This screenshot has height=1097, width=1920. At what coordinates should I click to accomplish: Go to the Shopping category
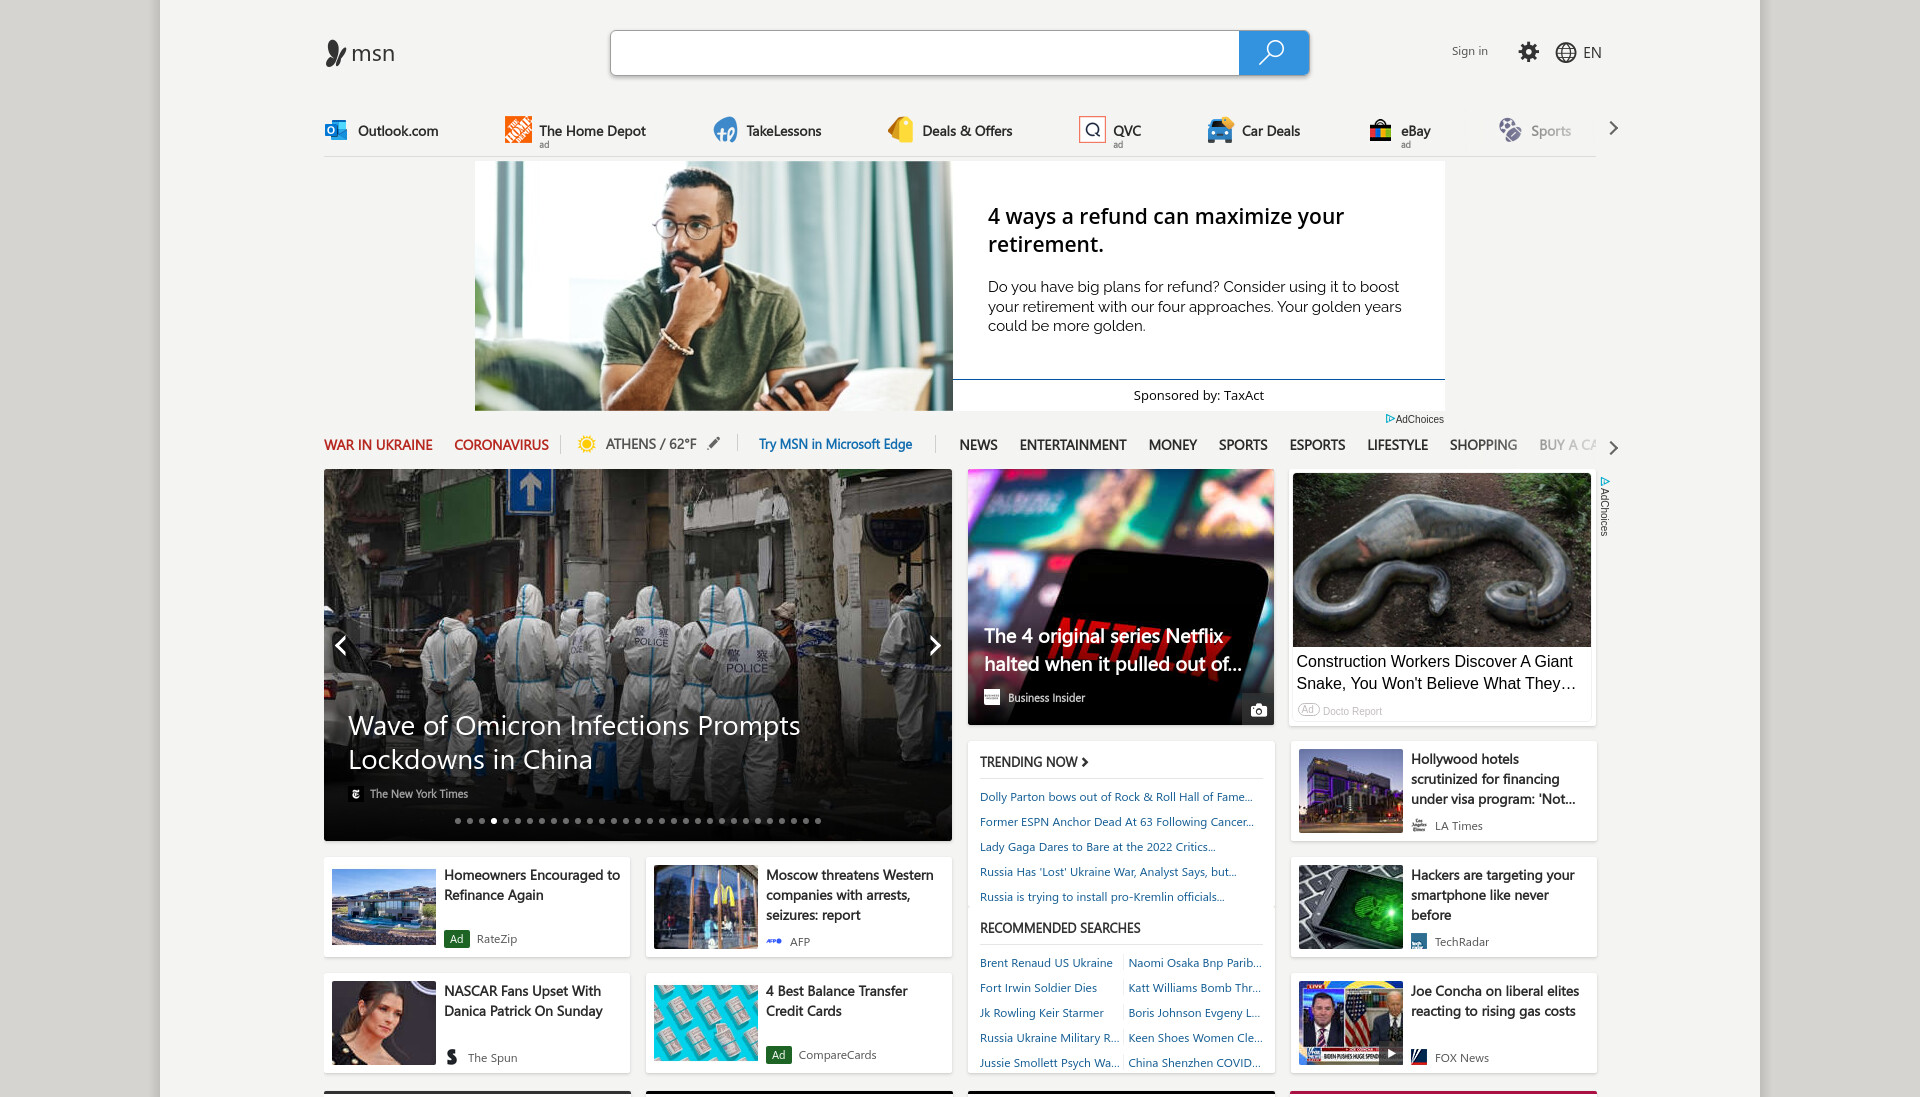pos(1483,445)
